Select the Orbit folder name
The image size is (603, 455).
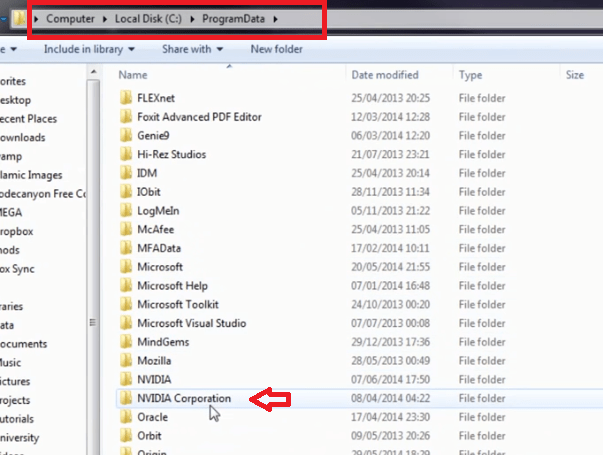[149, 436]
